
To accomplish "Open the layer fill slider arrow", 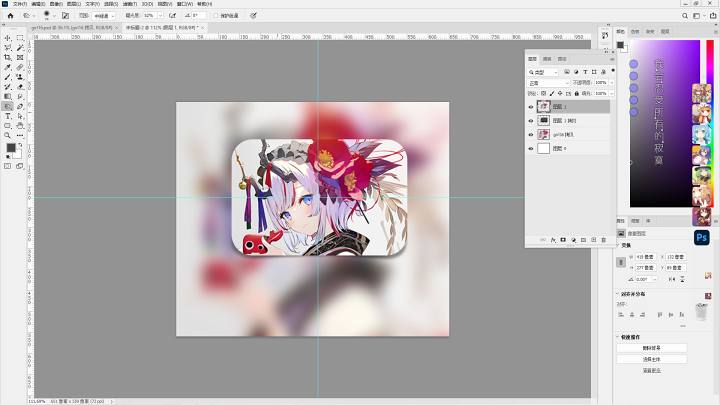I will point(612,93).
